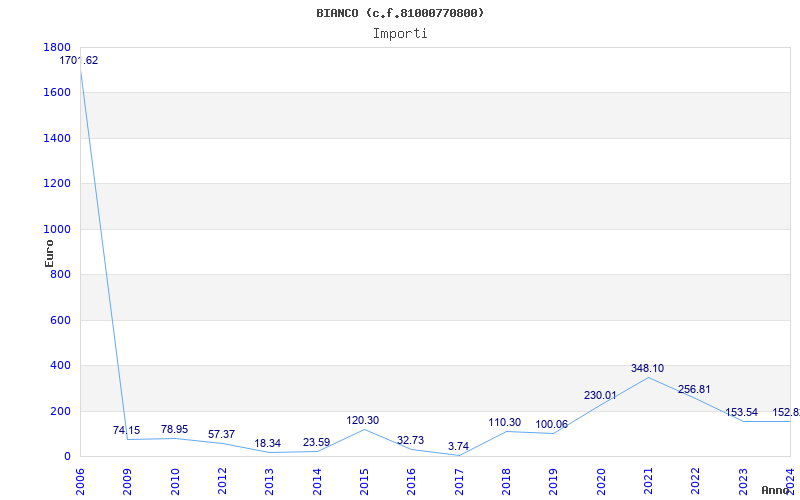Screen dimensions: 800x500
Task: Click the 2023 year tick label
Action: 742,481
